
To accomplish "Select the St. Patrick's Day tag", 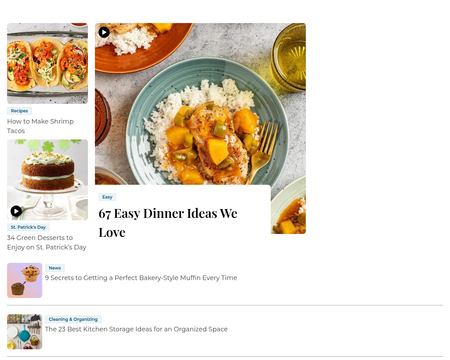I will [x=28, y=227].
